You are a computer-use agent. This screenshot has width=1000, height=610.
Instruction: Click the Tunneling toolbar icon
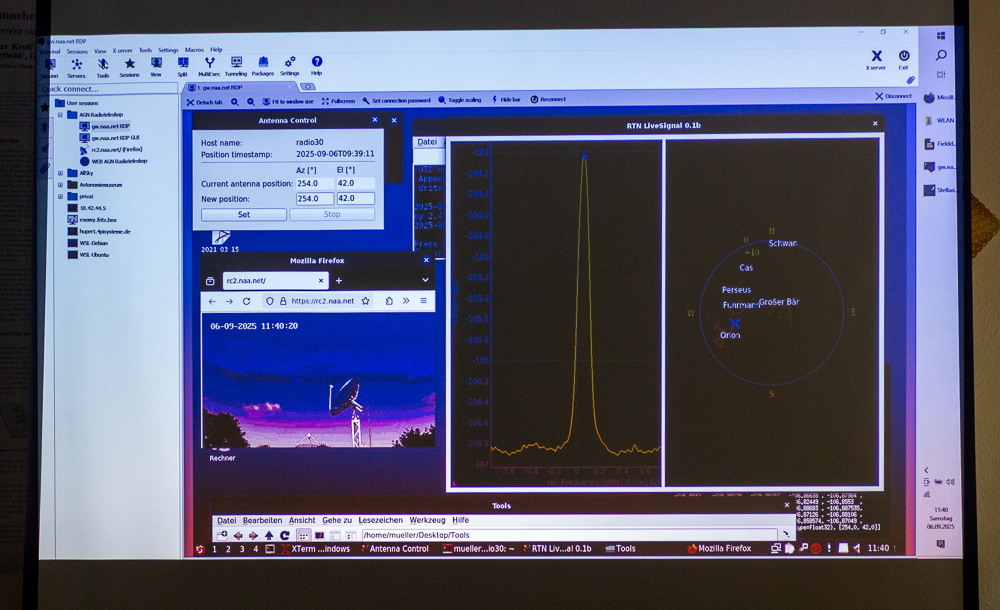point(236,65)
